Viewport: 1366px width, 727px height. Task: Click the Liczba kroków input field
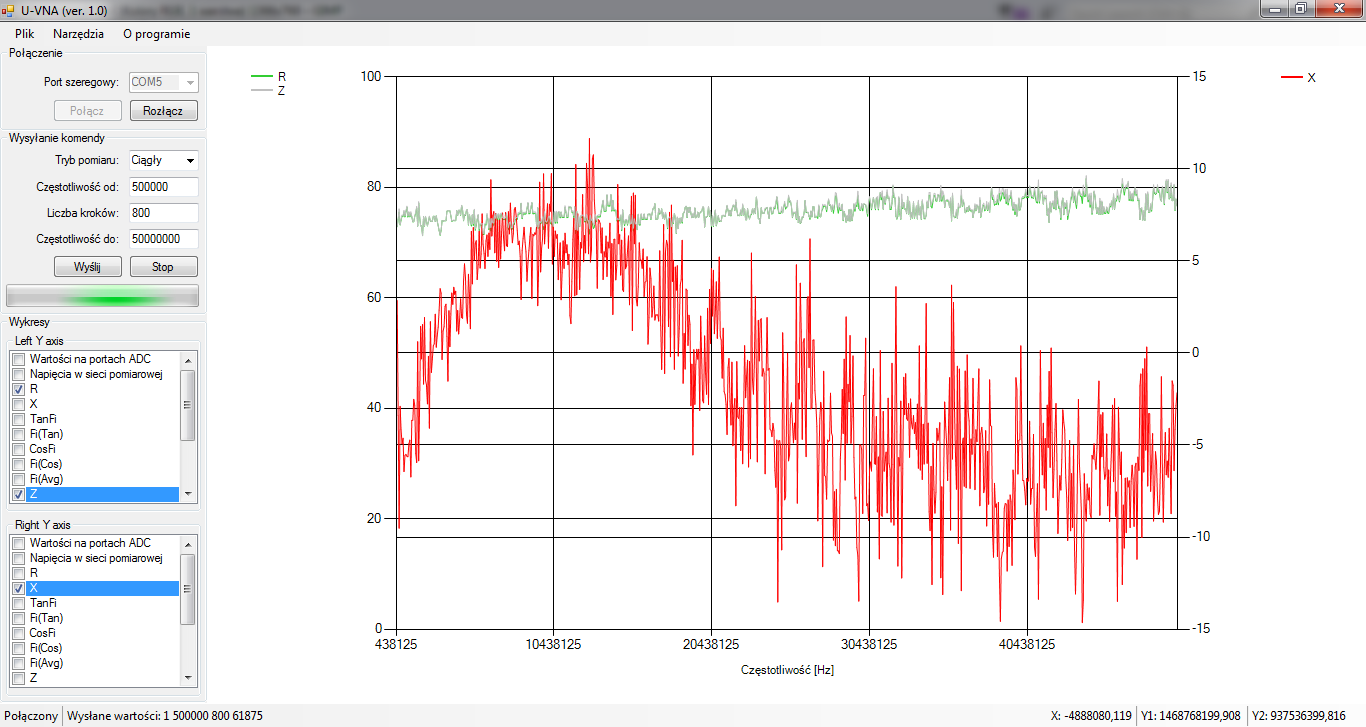point(164,213)
